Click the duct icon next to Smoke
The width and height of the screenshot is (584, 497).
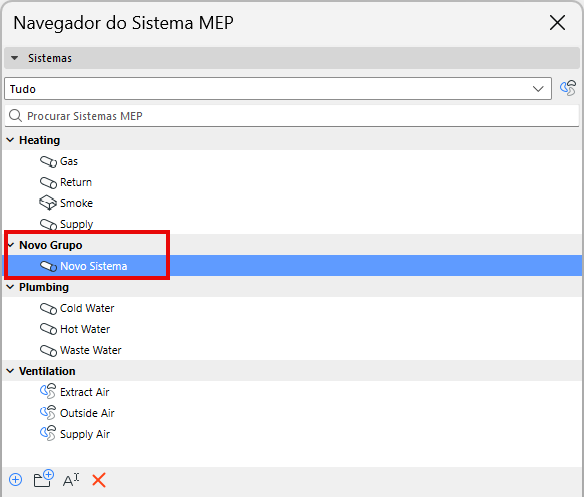48,203
